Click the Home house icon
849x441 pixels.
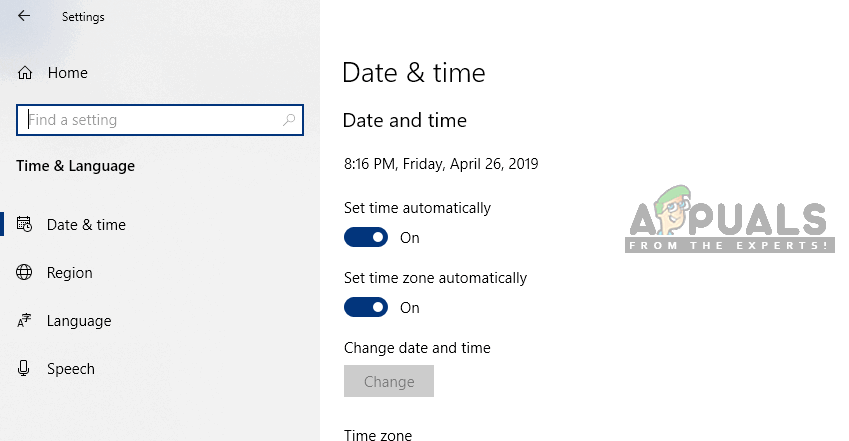pyautogui.click(x=25, y=73)
